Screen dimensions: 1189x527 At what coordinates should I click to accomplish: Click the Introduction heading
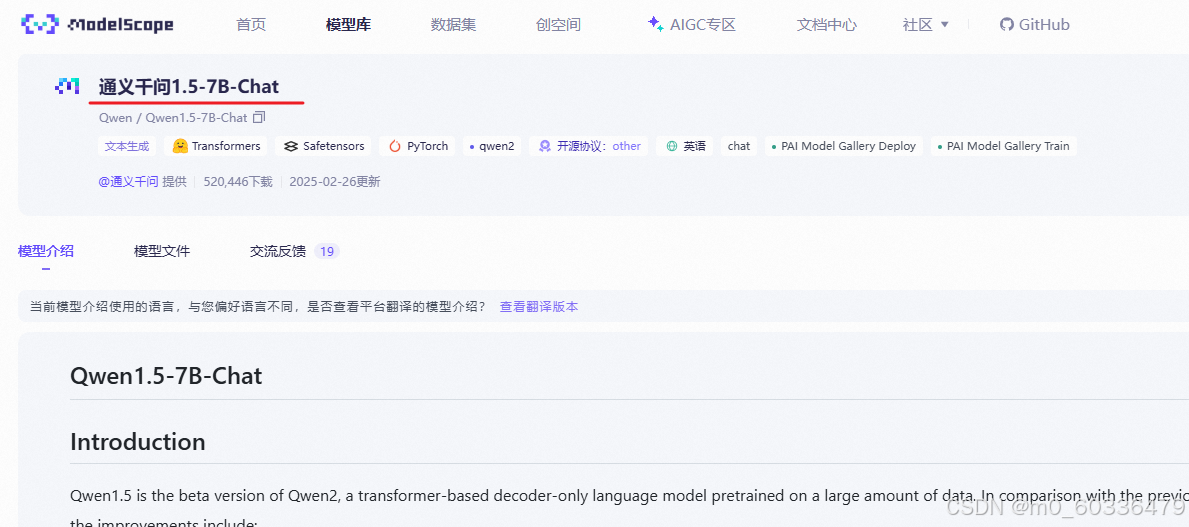(x=137, y=442)
